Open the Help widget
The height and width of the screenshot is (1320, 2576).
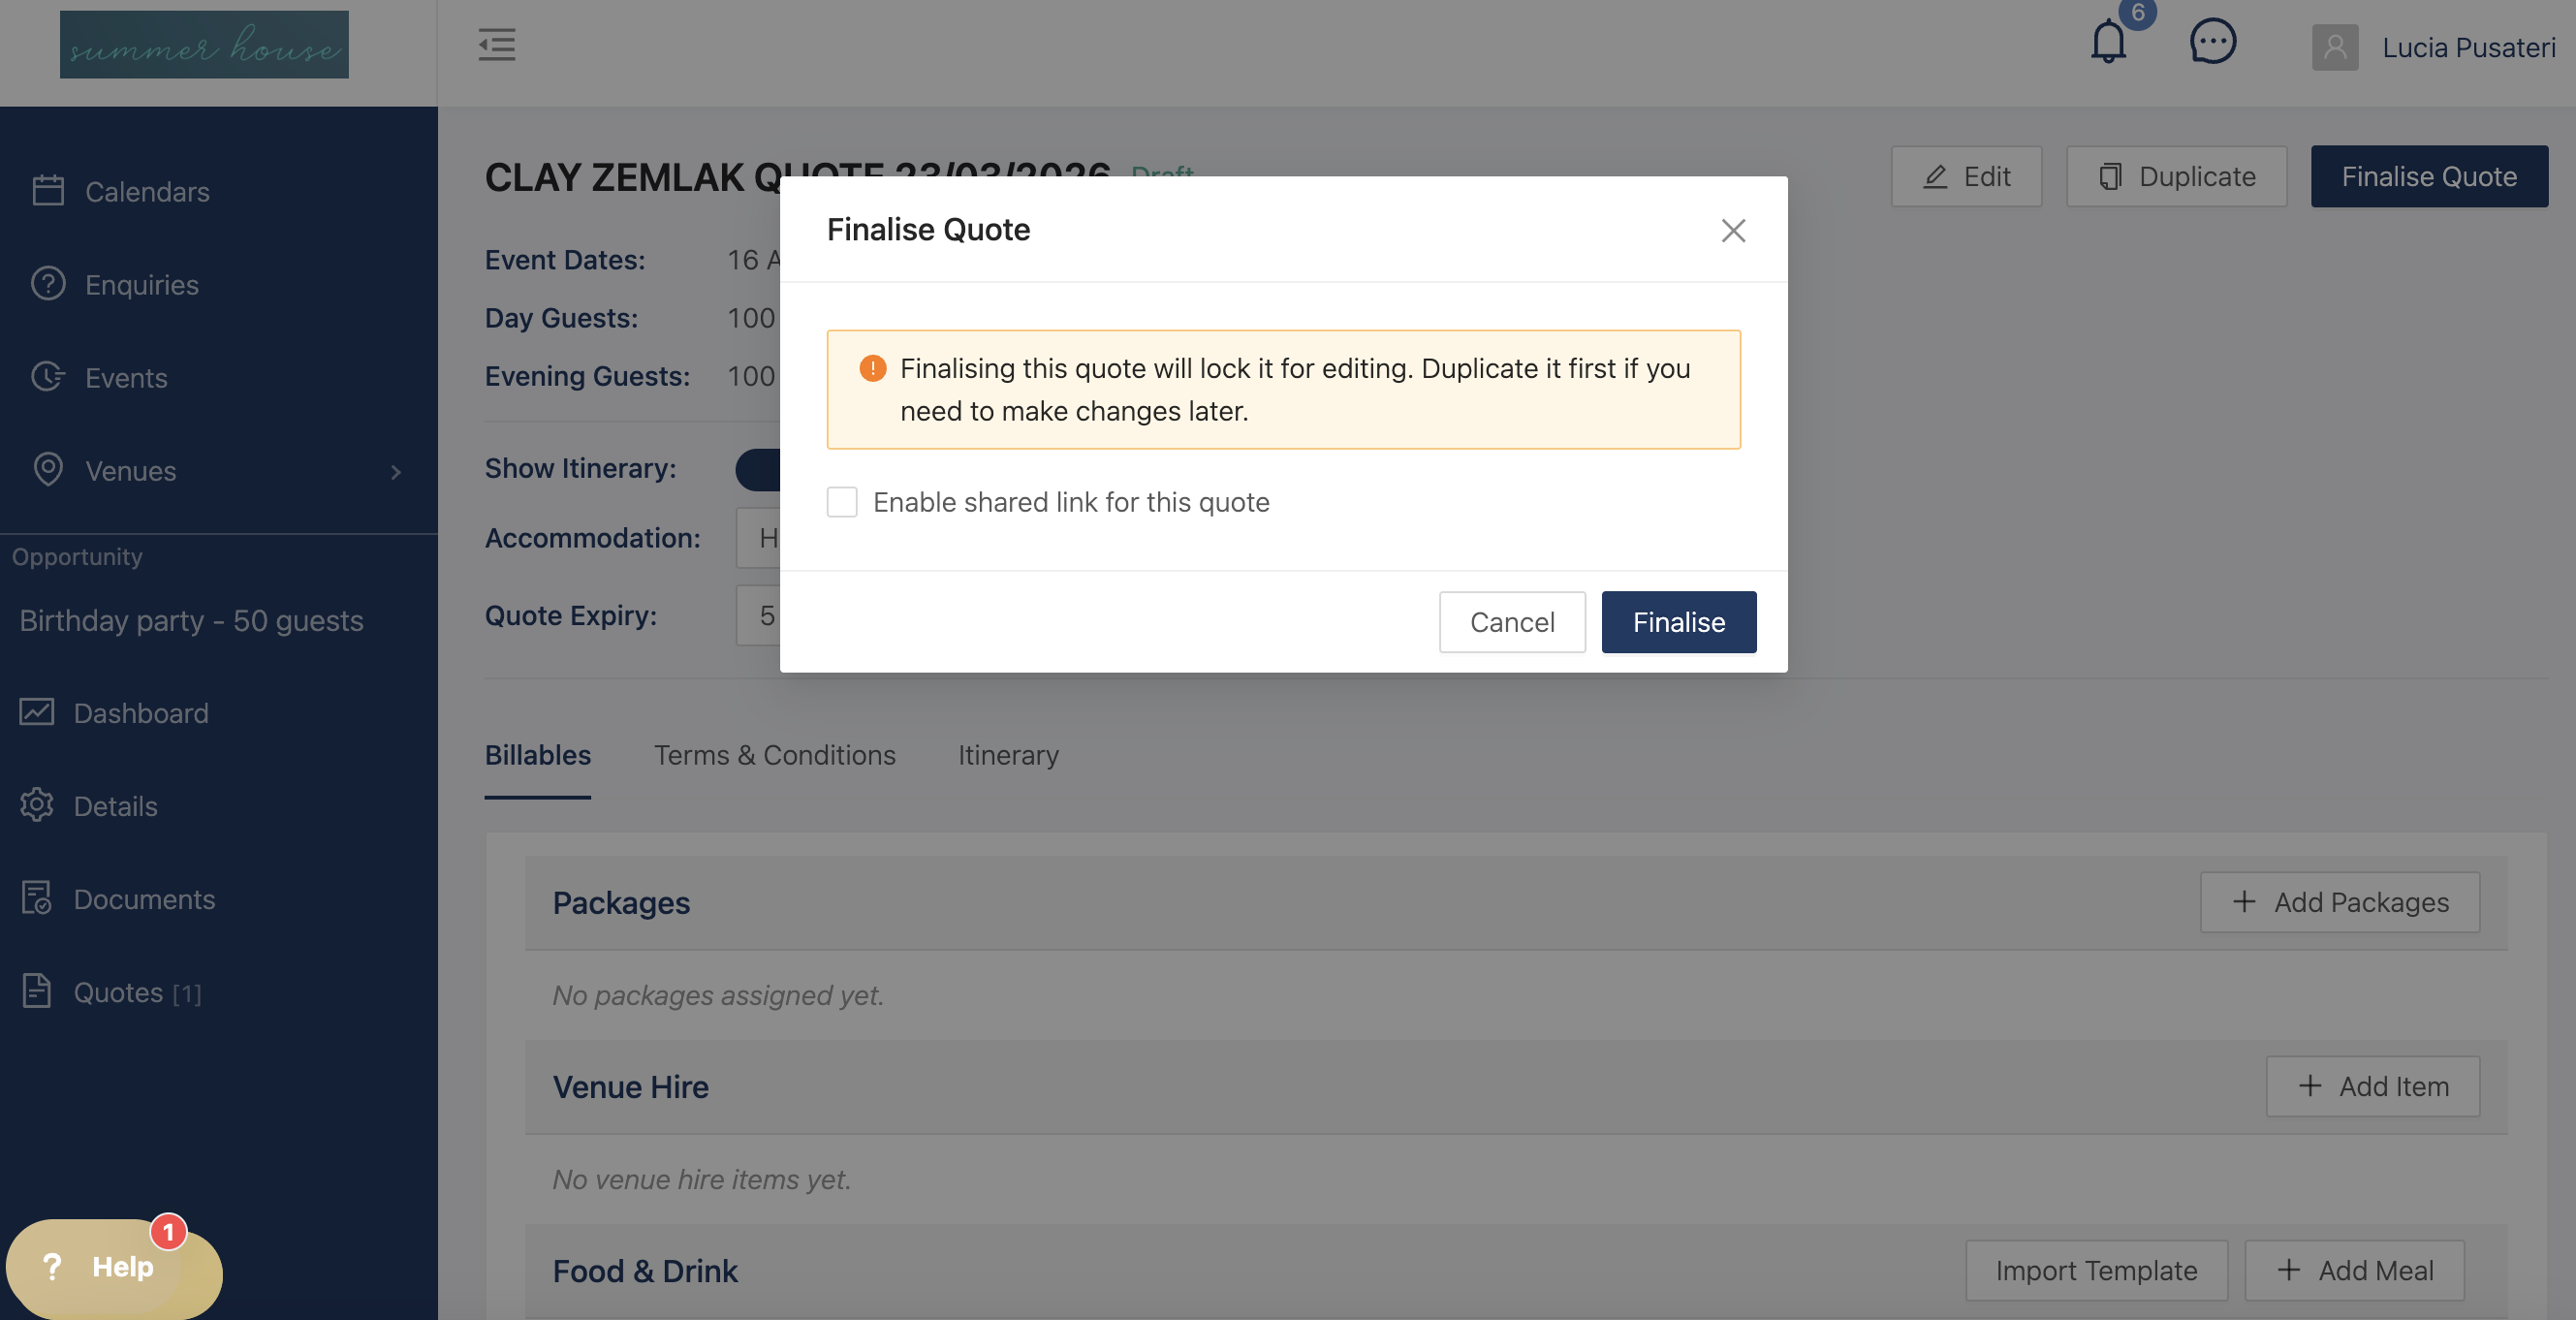point(113,1266)
